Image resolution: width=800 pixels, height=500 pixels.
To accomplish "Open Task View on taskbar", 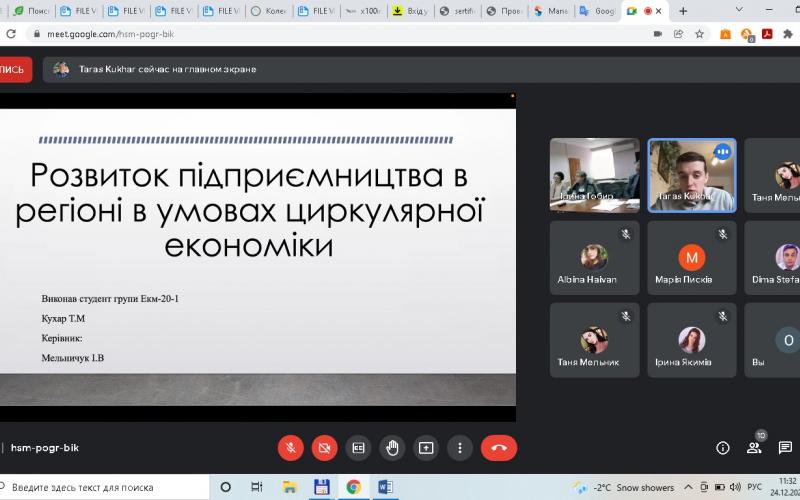I will pyautogui.click(x=257, y=487).
